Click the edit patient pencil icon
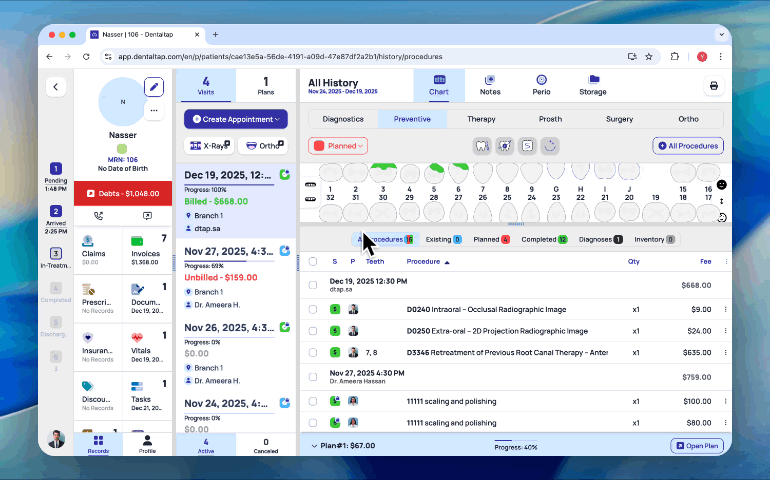 pos(153,86)
